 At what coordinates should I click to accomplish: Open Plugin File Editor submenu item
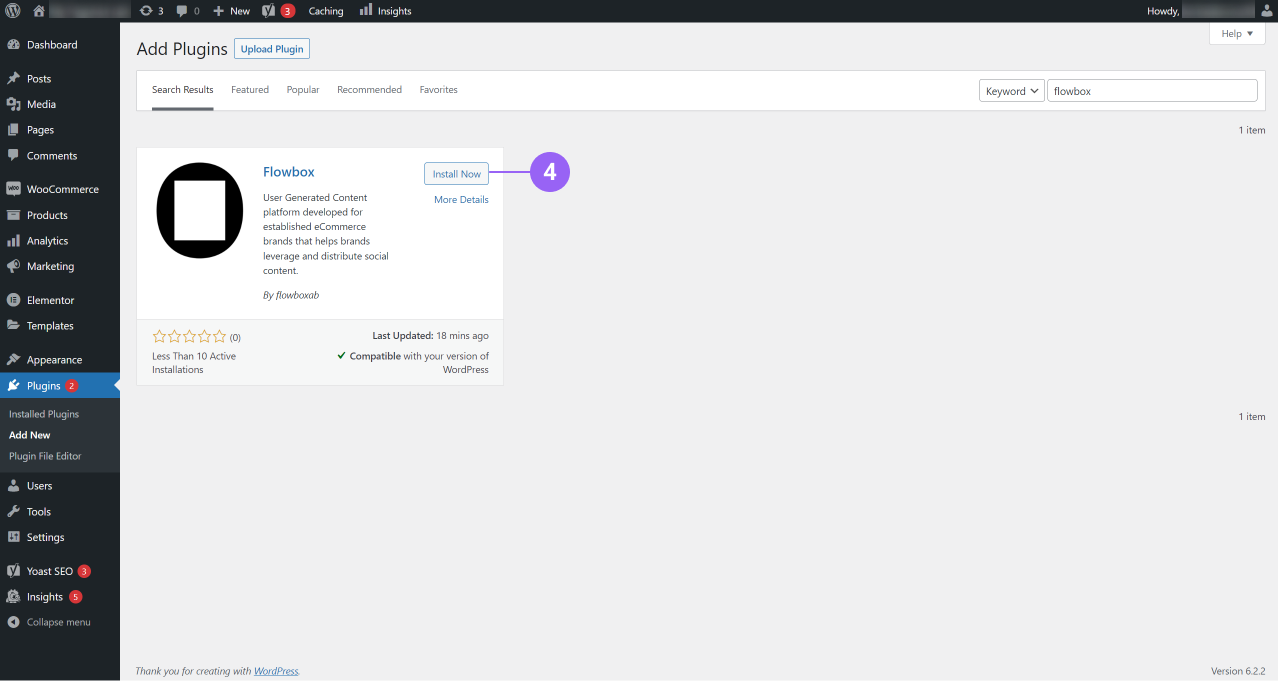45,456
